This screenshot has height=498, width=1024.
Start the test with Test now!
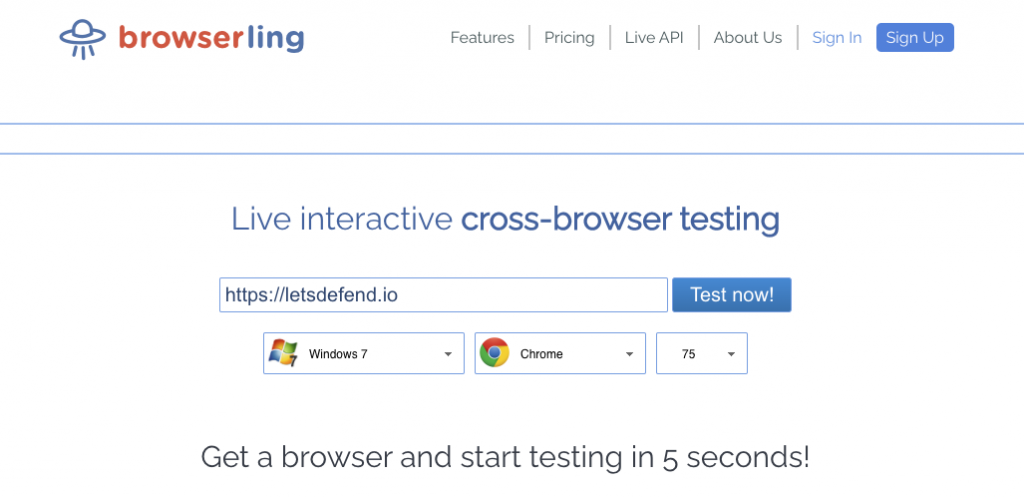pyautogui.click(x=731, y=295)
